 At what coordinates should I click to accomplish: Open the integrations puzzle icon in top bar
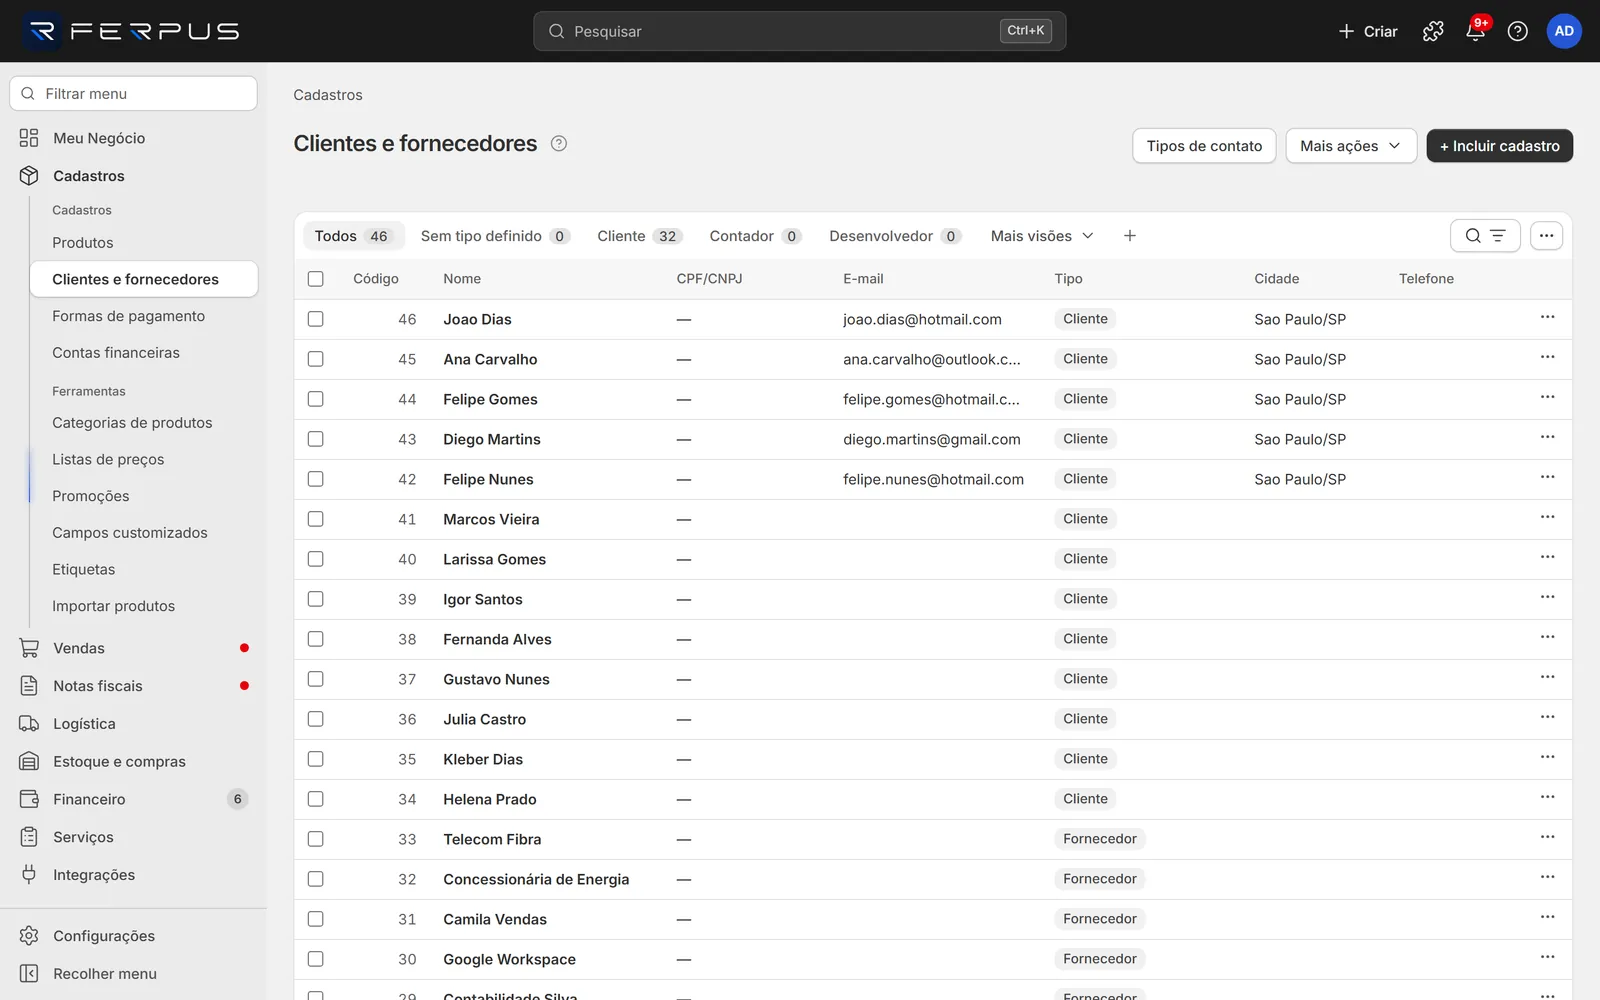click(1433, 31)
